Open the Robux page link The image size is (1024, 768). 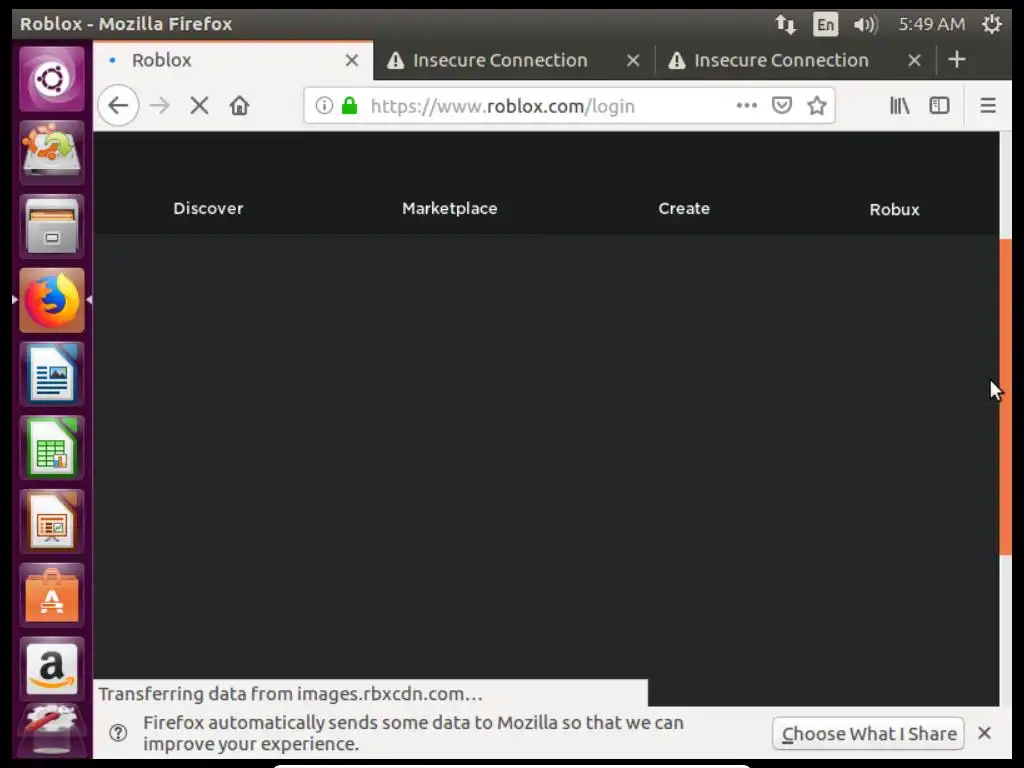click(x=894, y=209)
